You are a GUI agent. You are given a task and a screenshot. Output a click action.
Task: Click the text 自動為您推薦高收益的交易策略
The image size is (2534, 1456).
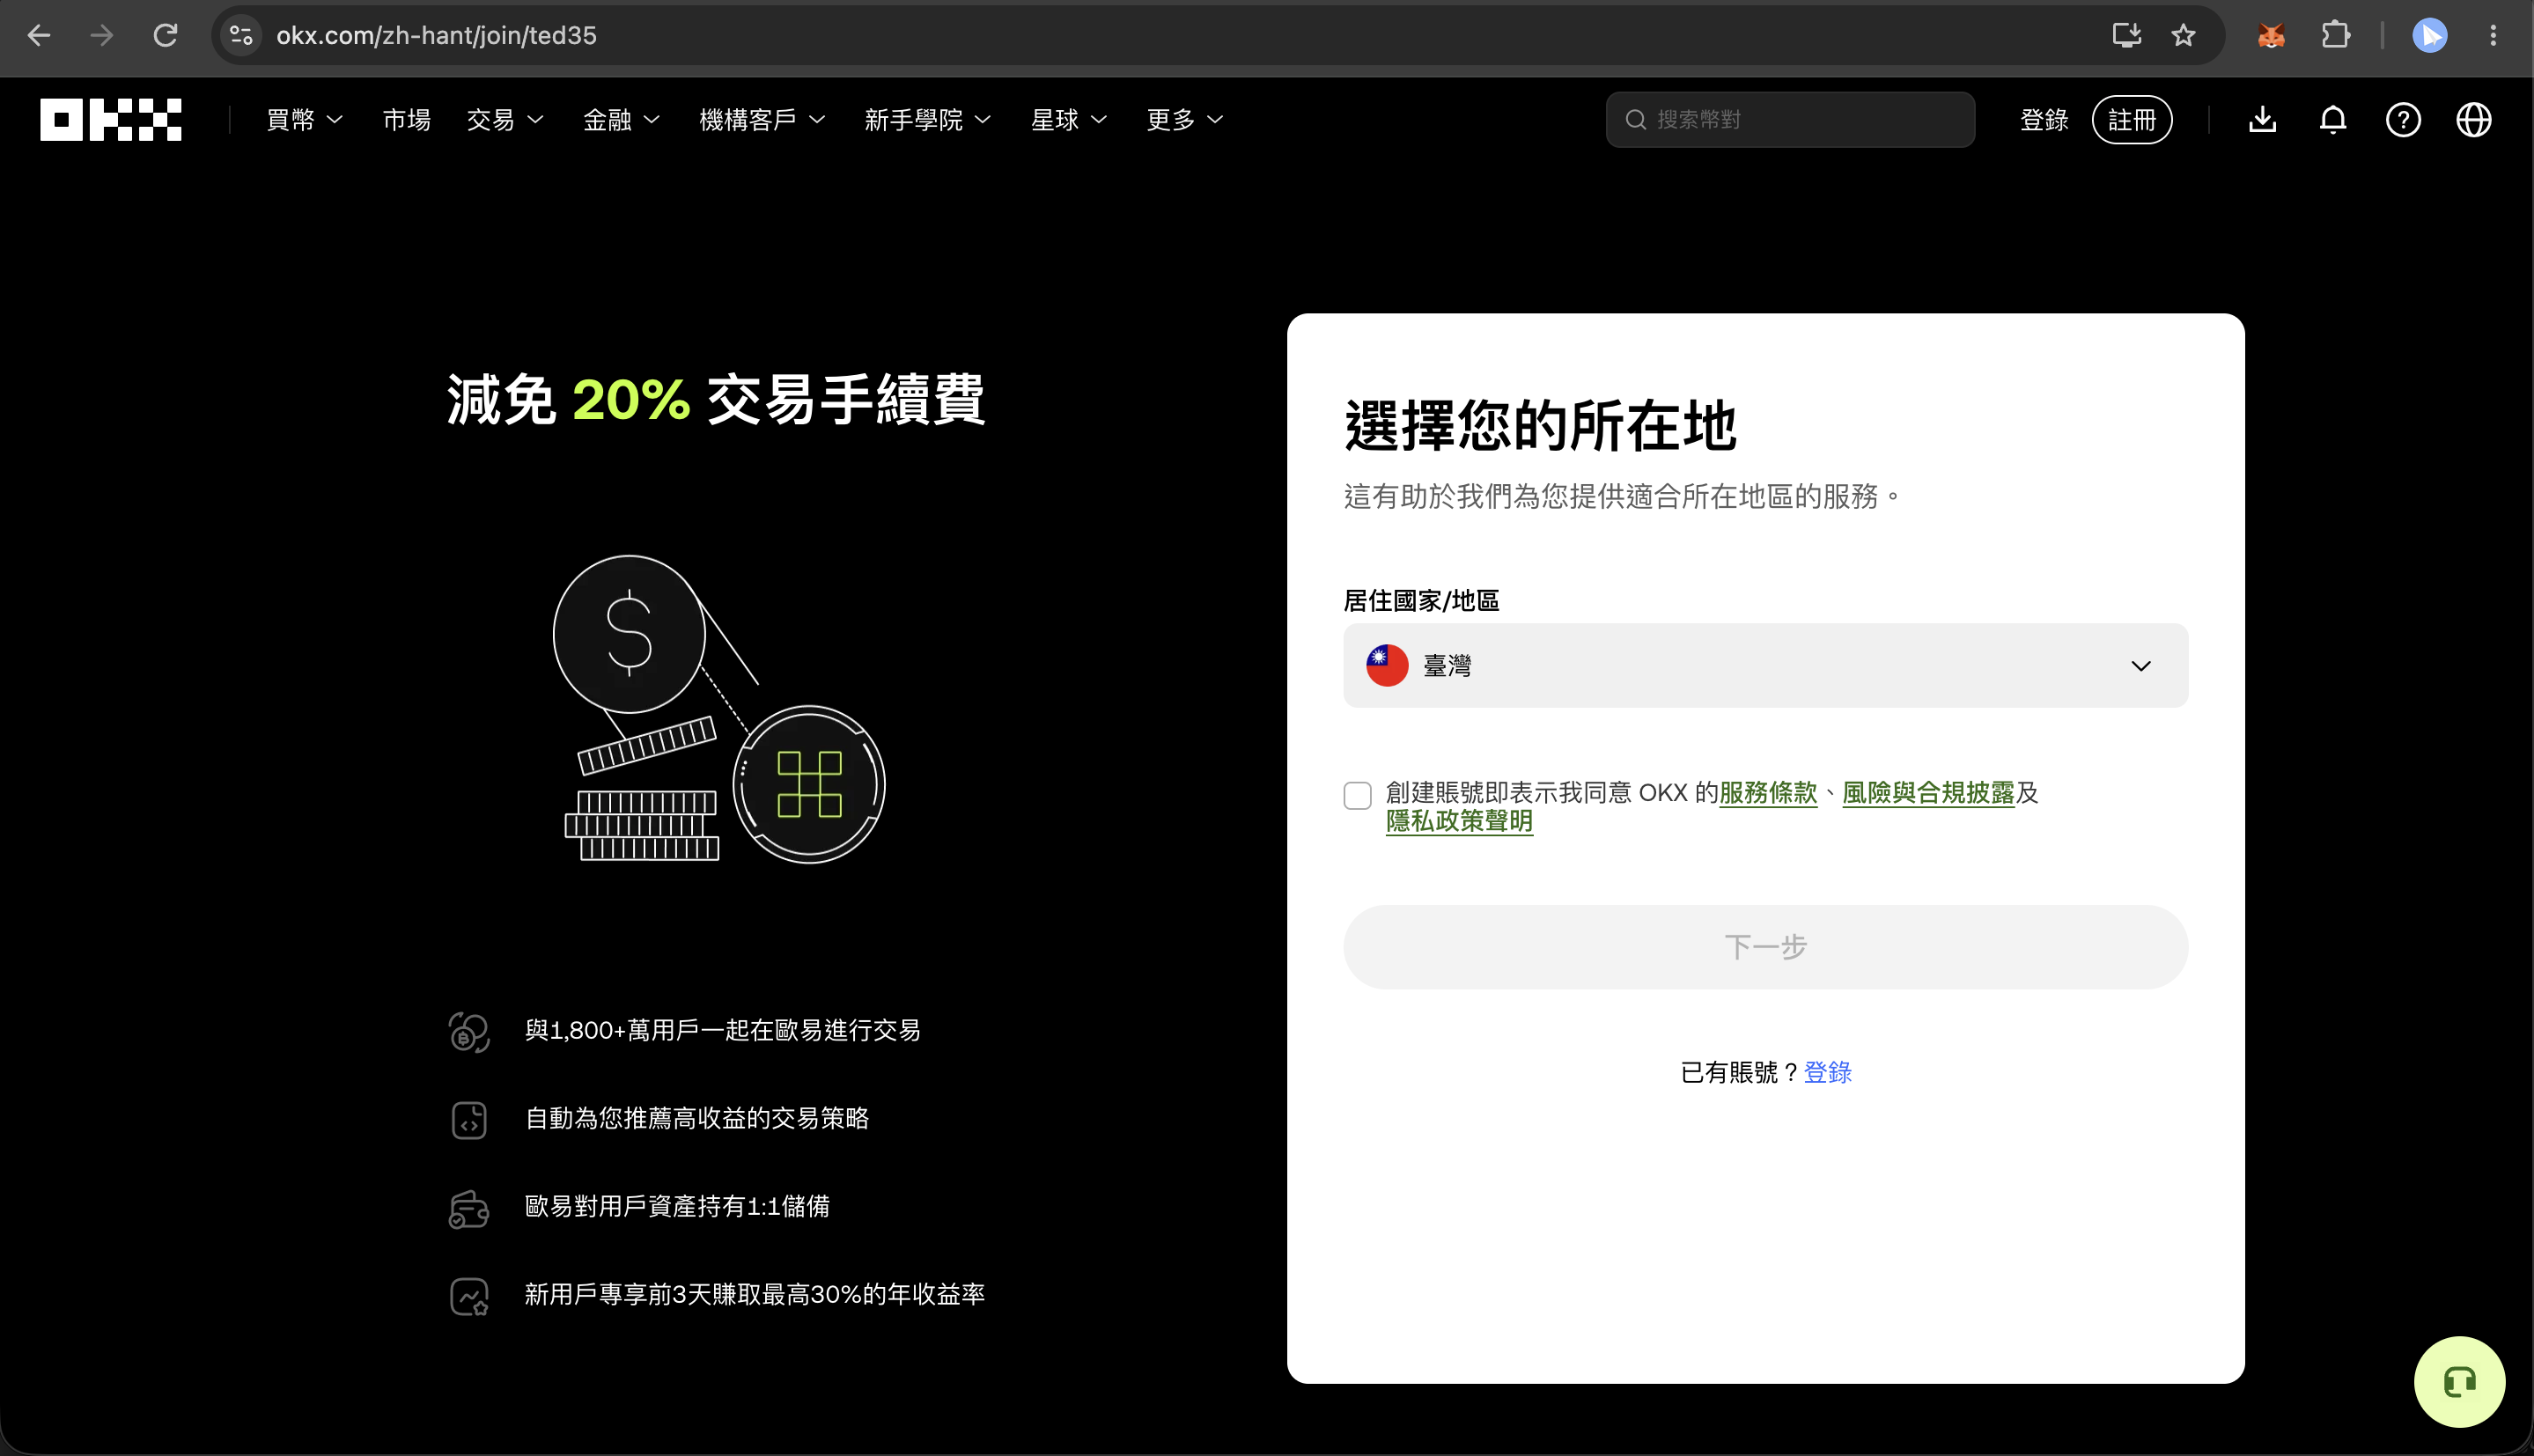tap(697, 1119)
